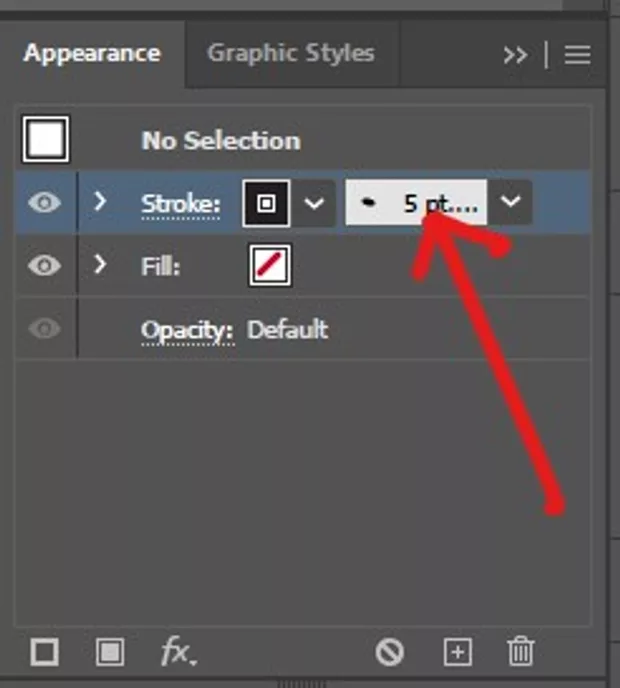Viewport: 620px width, 688px height.
Task: Select the Appearance tab
Action: [92, 53]
